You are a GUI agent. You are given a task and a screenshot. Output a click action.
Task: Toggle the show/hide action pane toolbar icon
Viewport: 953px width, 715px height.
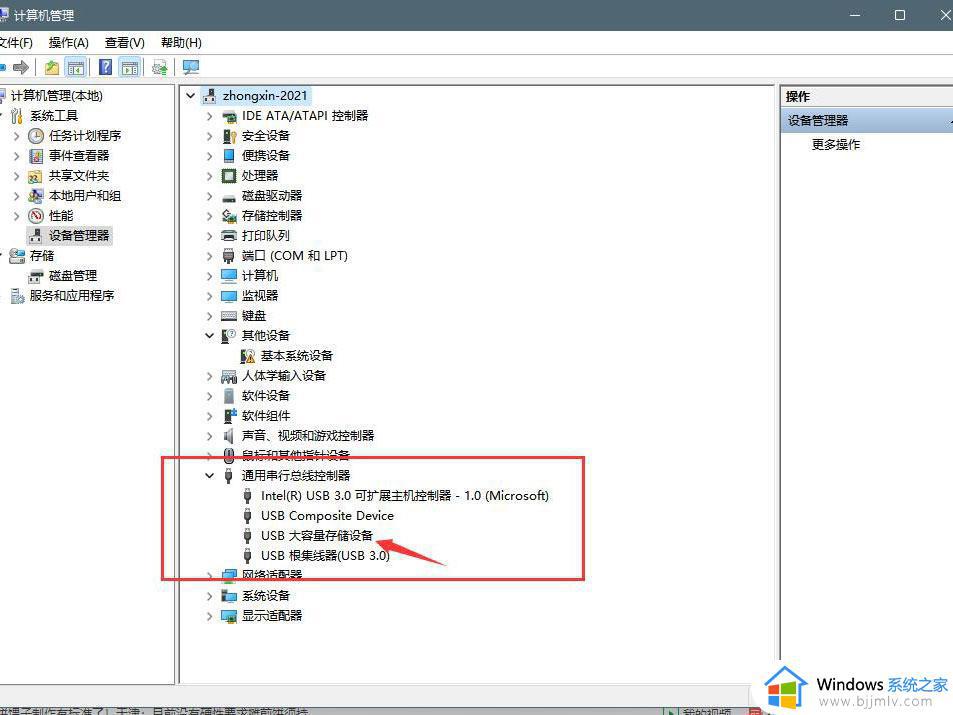(x=129, y=67)
